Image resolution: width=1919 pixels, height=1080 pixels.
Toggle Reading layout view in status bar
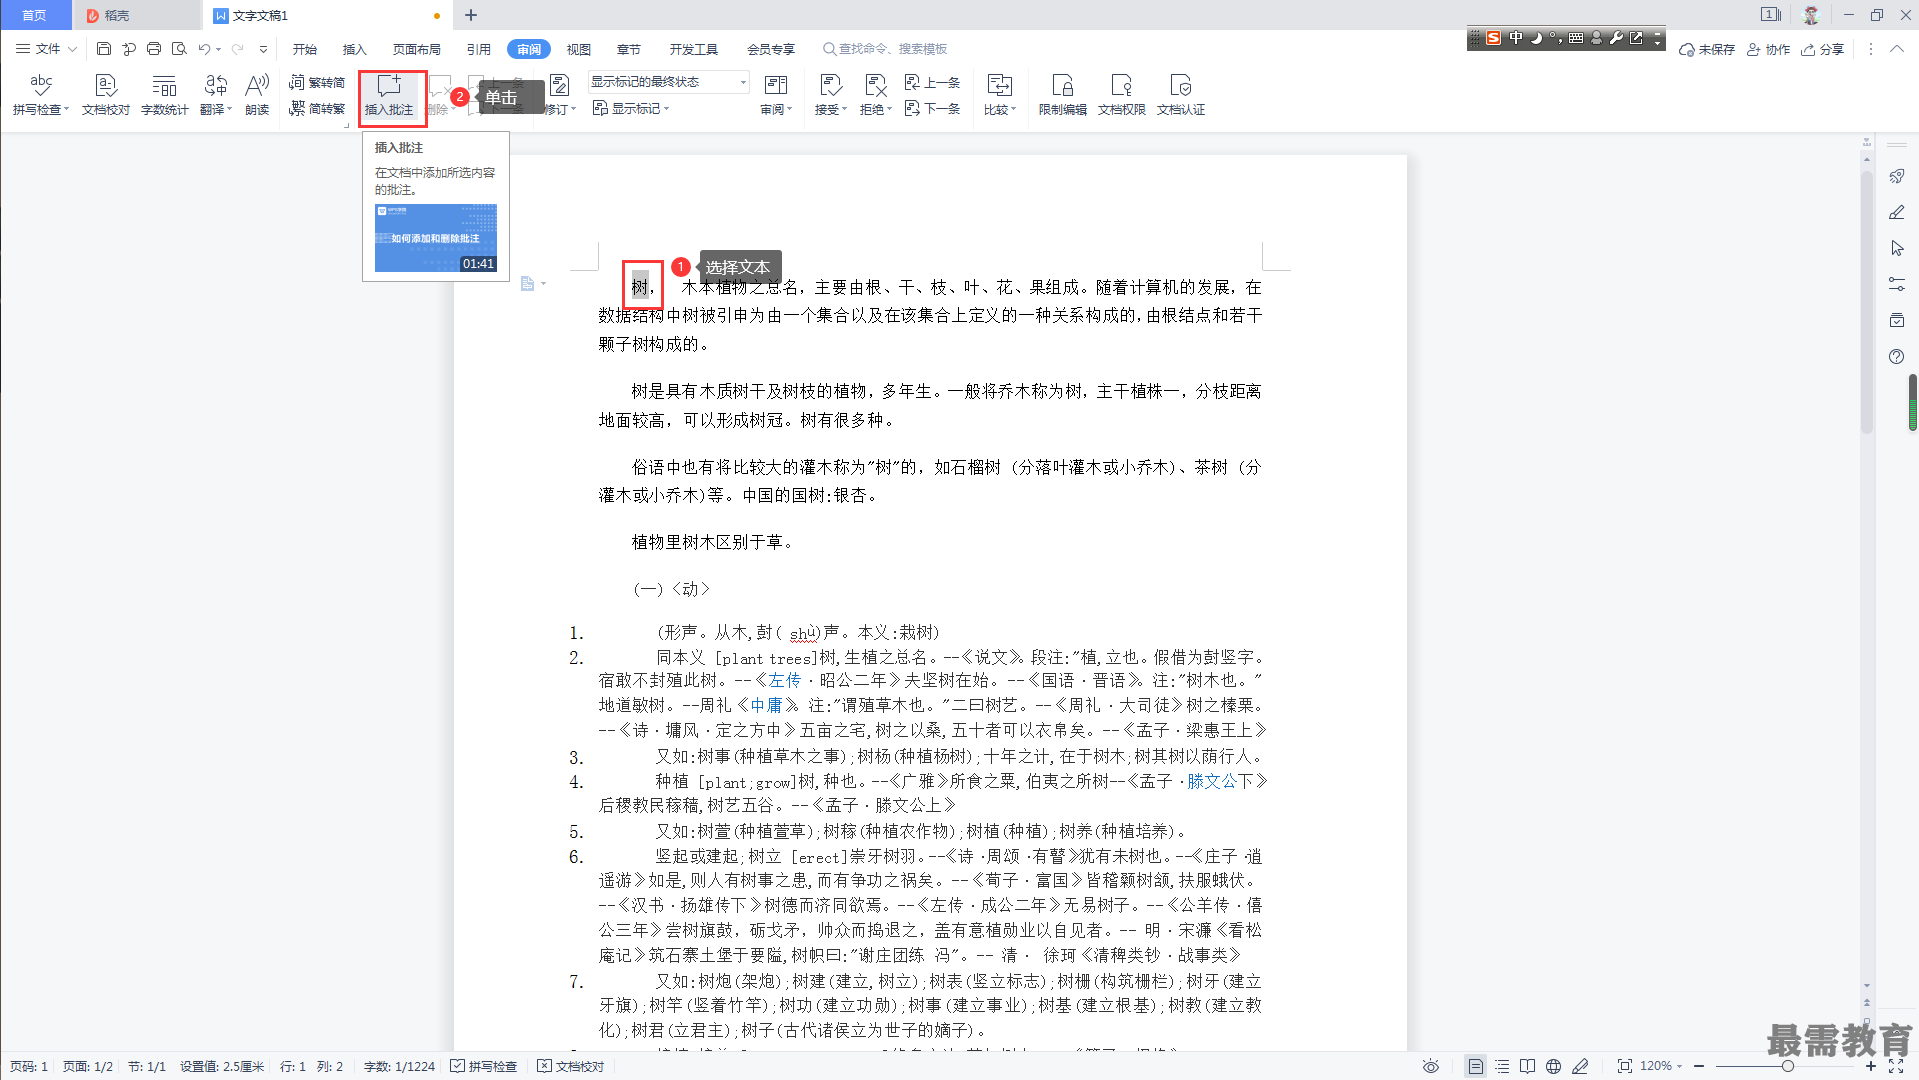tap(1527, 1066)
